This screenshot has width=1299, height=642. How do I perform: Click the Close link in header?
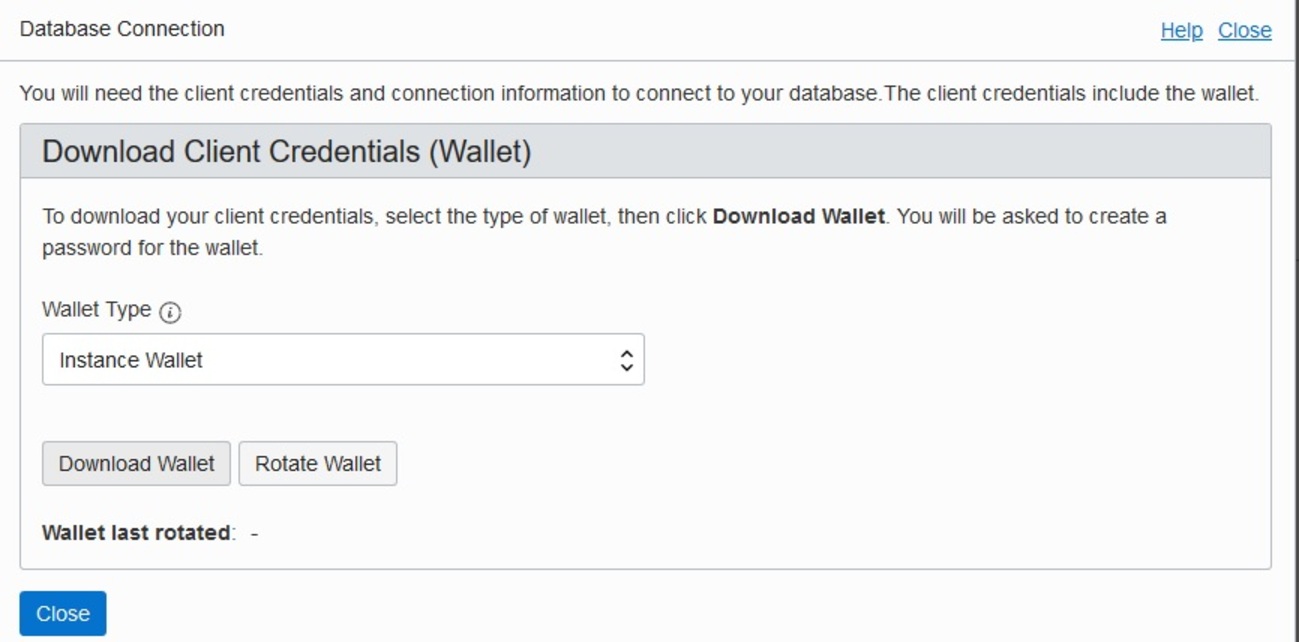click(x=1244, y=31)
